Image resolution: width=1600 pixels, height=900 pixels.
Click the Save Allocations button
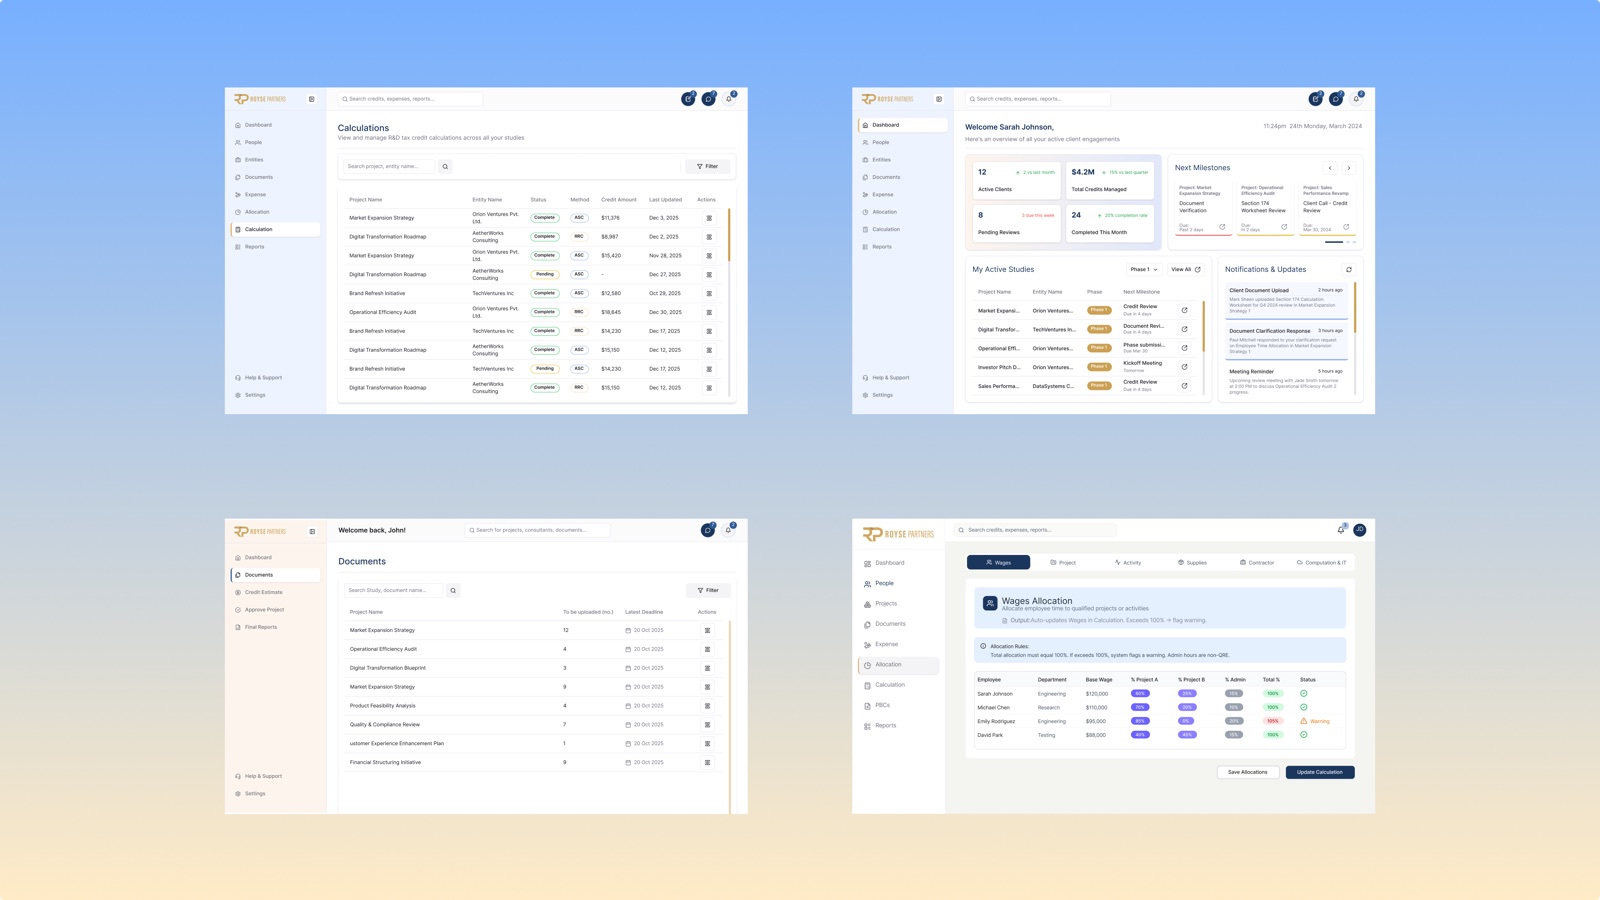coord(1248,772)
